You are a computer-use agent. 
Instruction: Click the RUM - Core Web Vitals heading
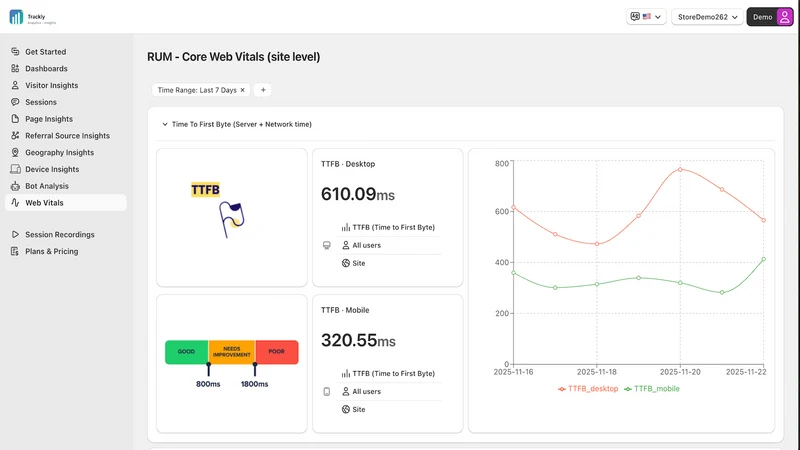tap(234, 57)
